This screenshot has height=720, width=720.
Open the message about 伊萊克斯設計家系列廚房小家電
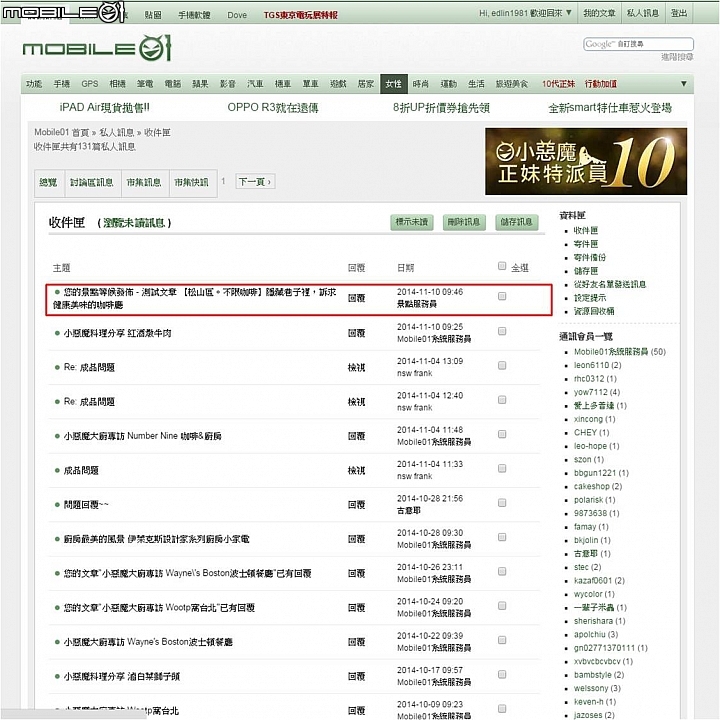(x=157, y=539)
